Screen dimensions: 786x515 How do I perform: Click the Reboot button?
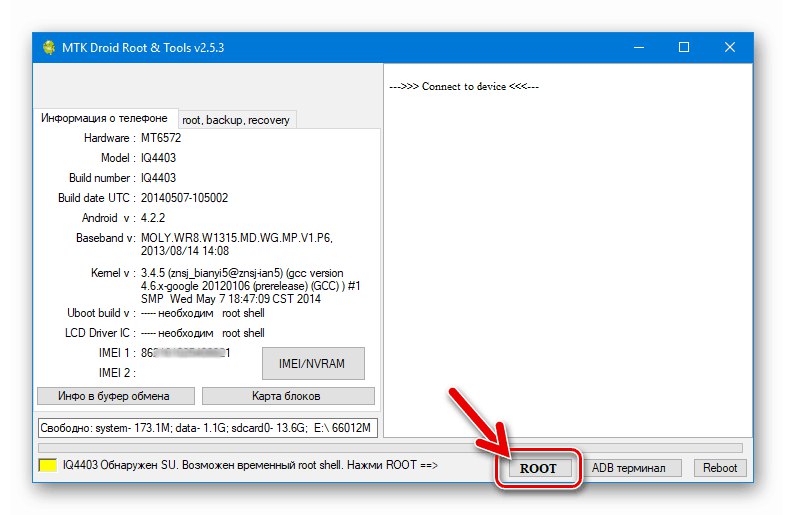pyautogui.click(x=720, y=468)
